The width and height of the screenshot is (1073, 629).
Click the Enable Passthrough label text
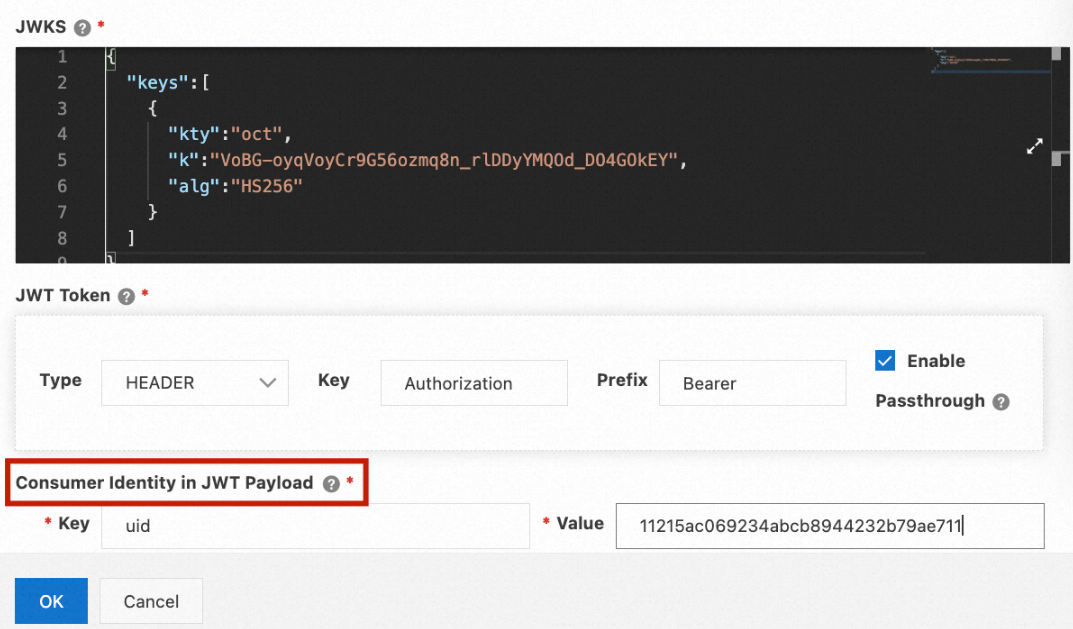pyautogui.click(x=930, y=381)
